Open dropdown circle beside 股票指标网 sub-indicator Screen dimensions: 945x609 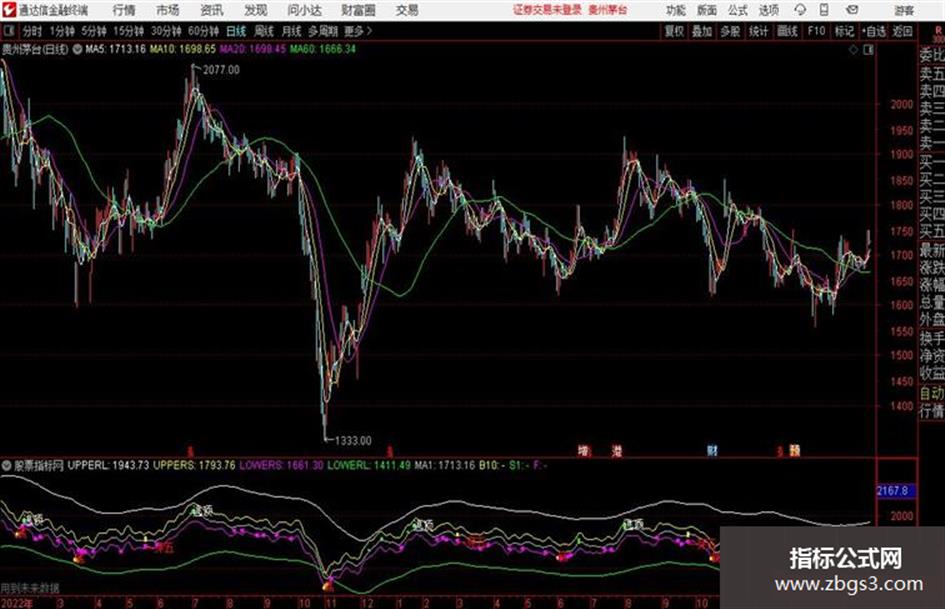point(7,465)
